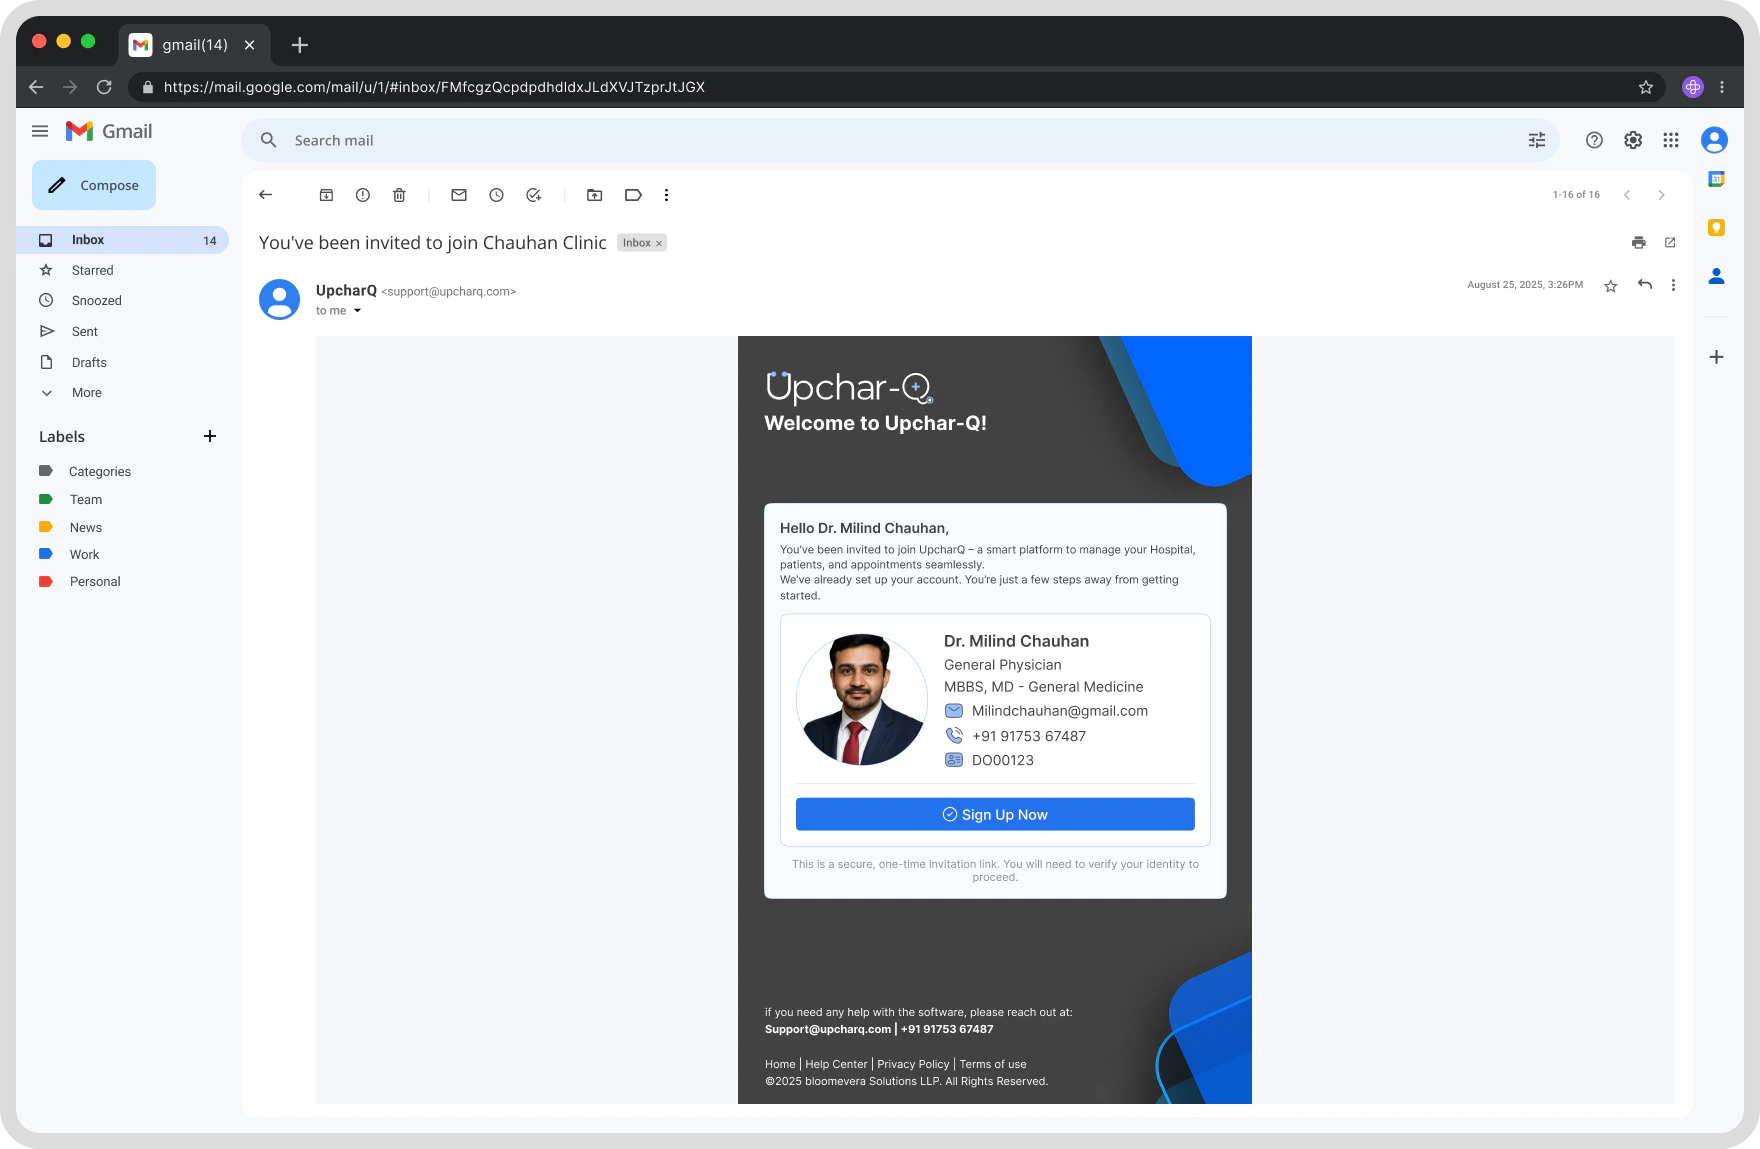Add the email to Tasks
Viewport: 1760px width, 1149px height.
coord(534,195)
